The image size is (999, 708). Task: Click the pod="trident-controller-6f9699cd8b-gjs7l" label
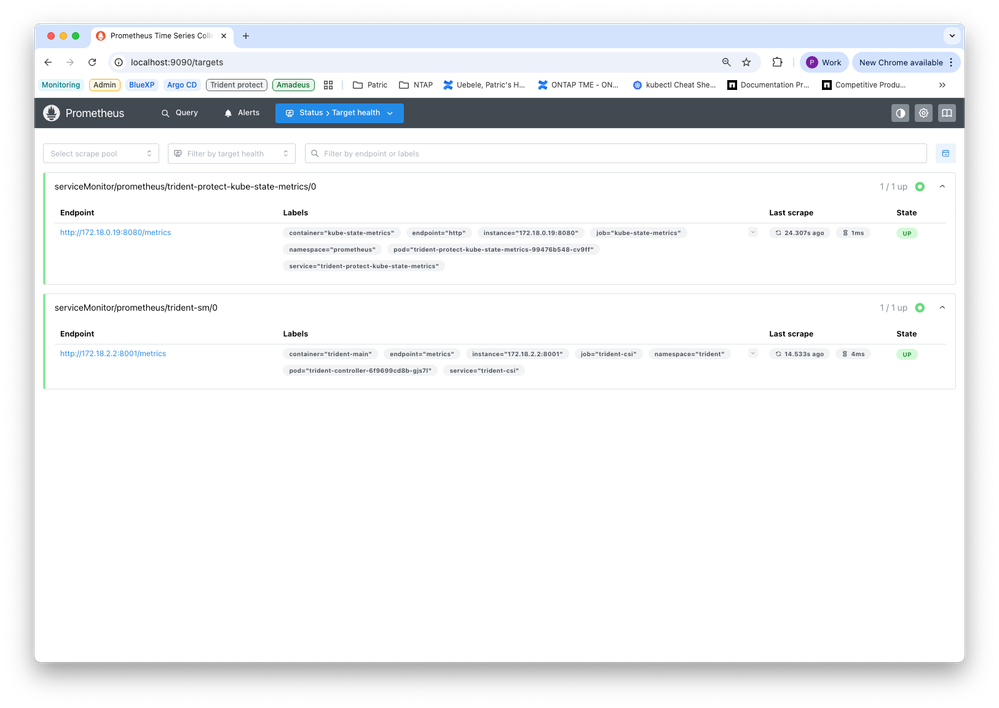point(360,371)
